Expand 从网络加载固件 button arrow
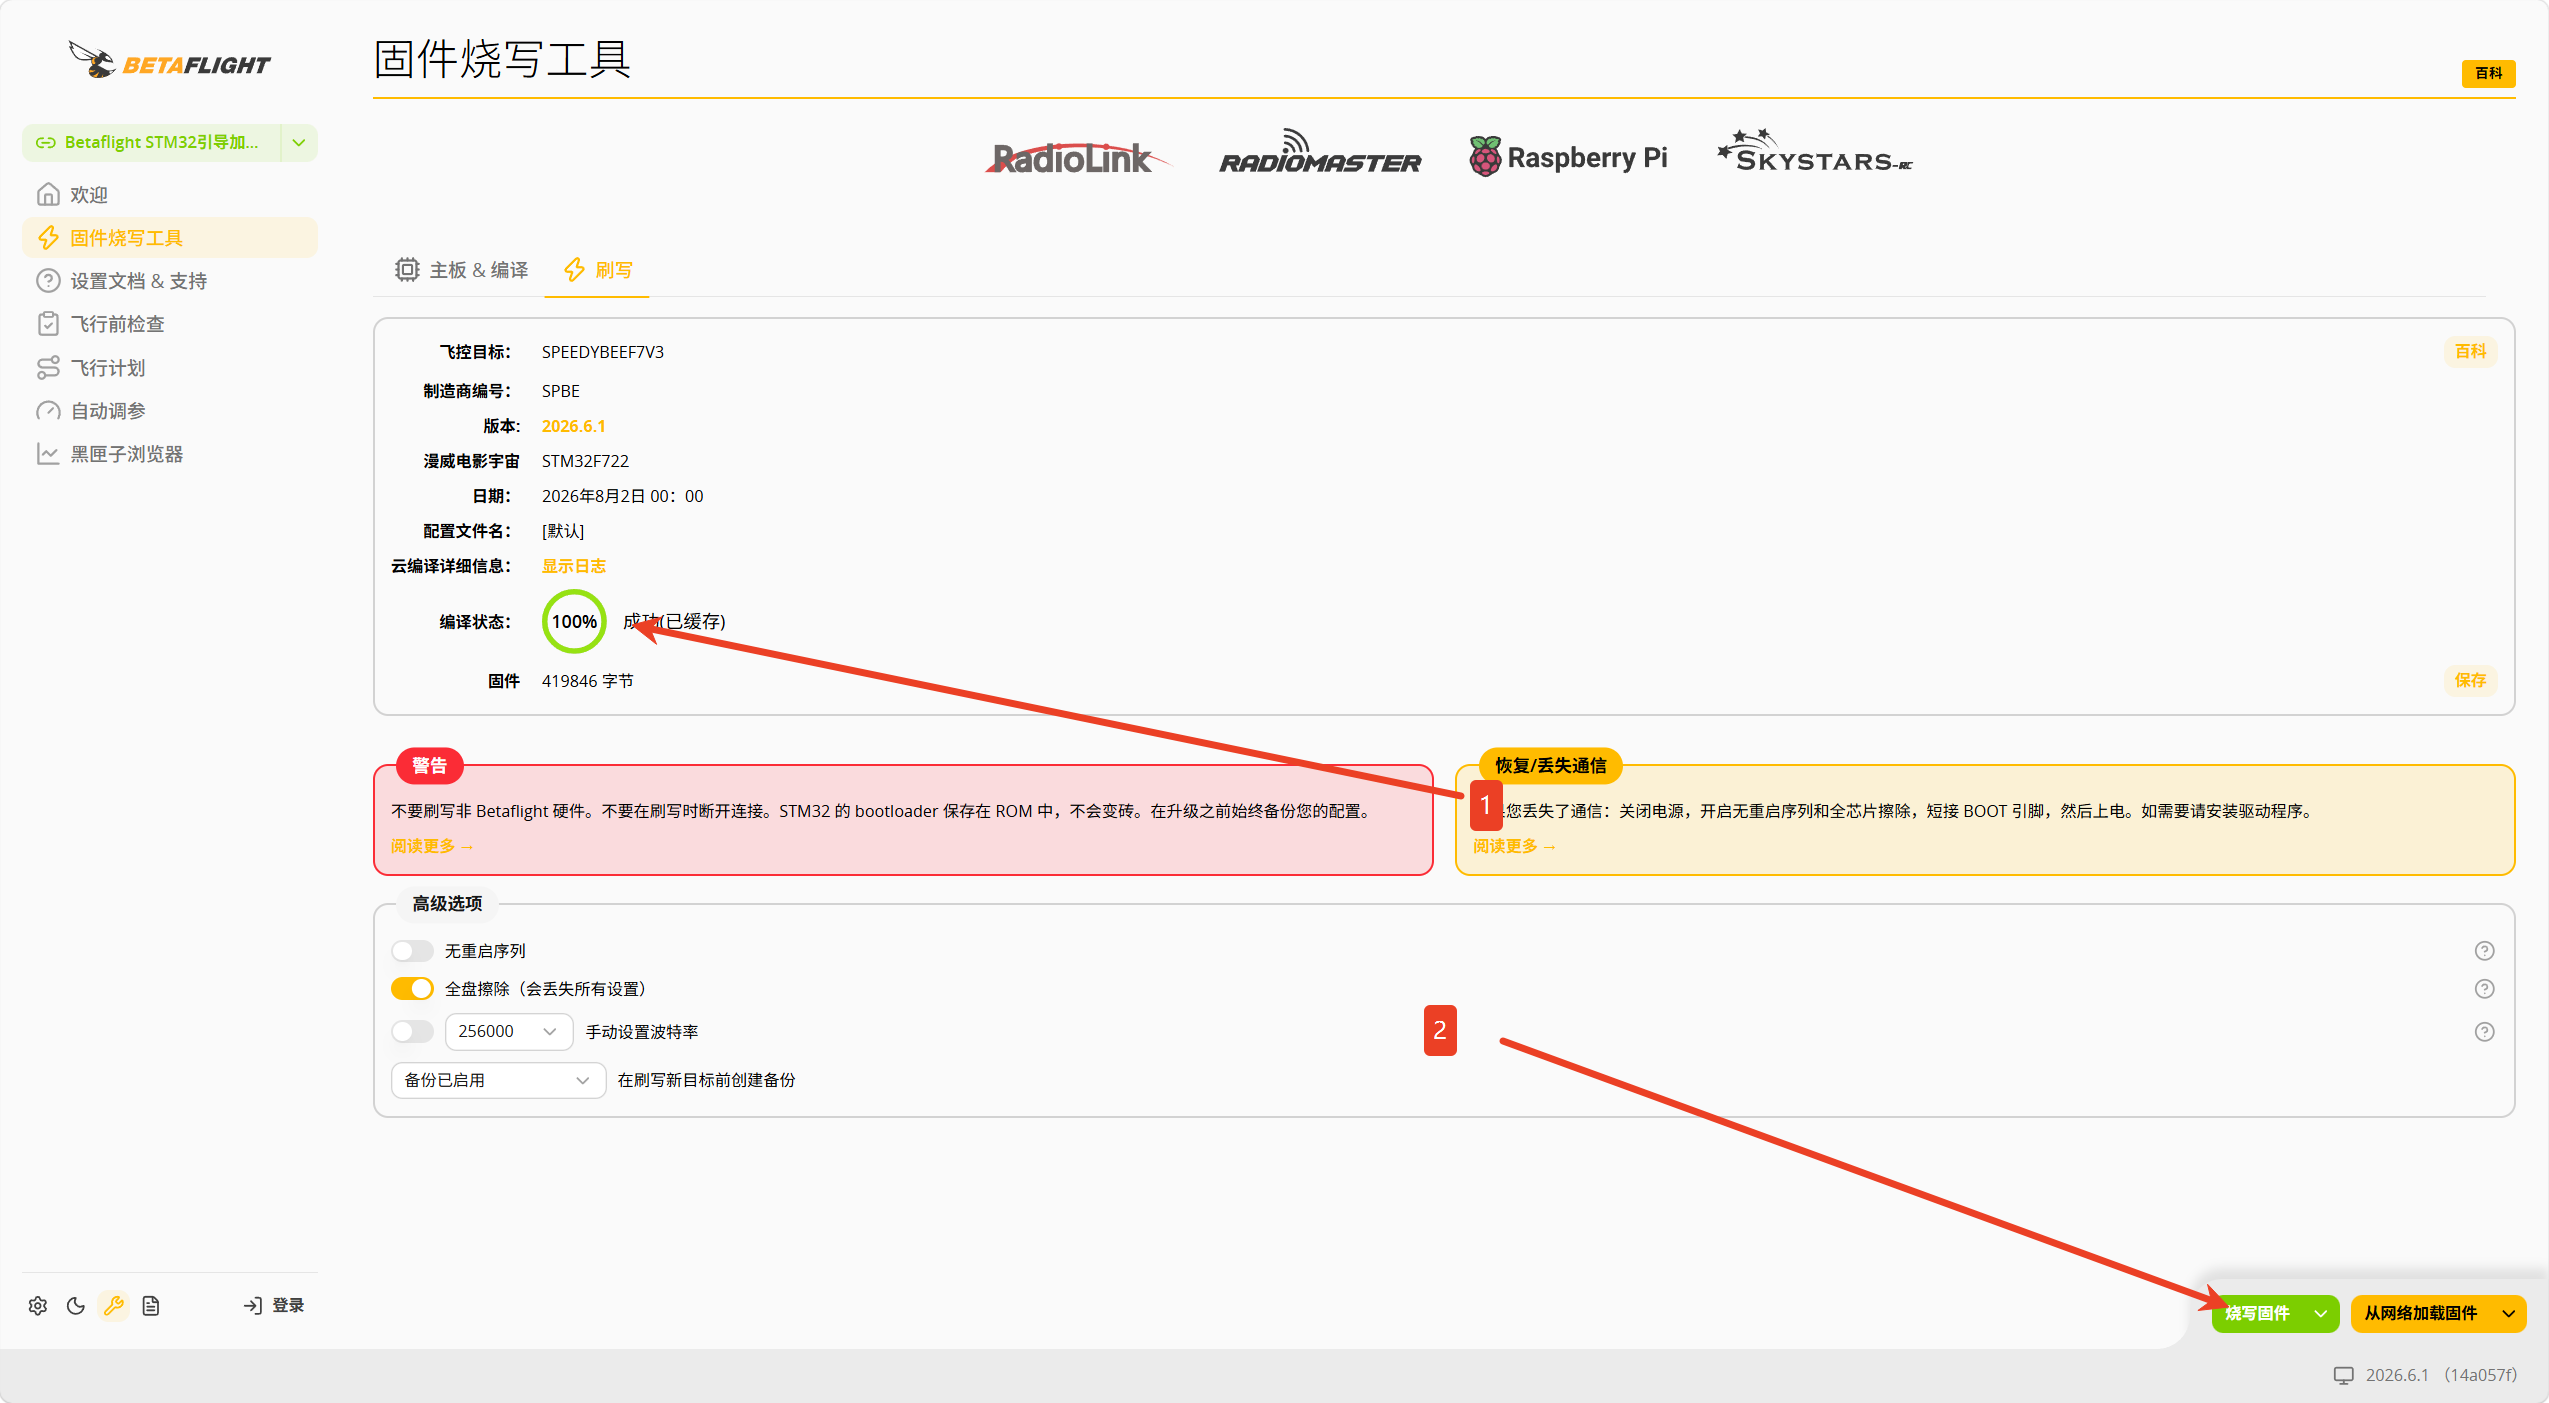This screenshot has height=1403, width=2549. [2508, 1313]
